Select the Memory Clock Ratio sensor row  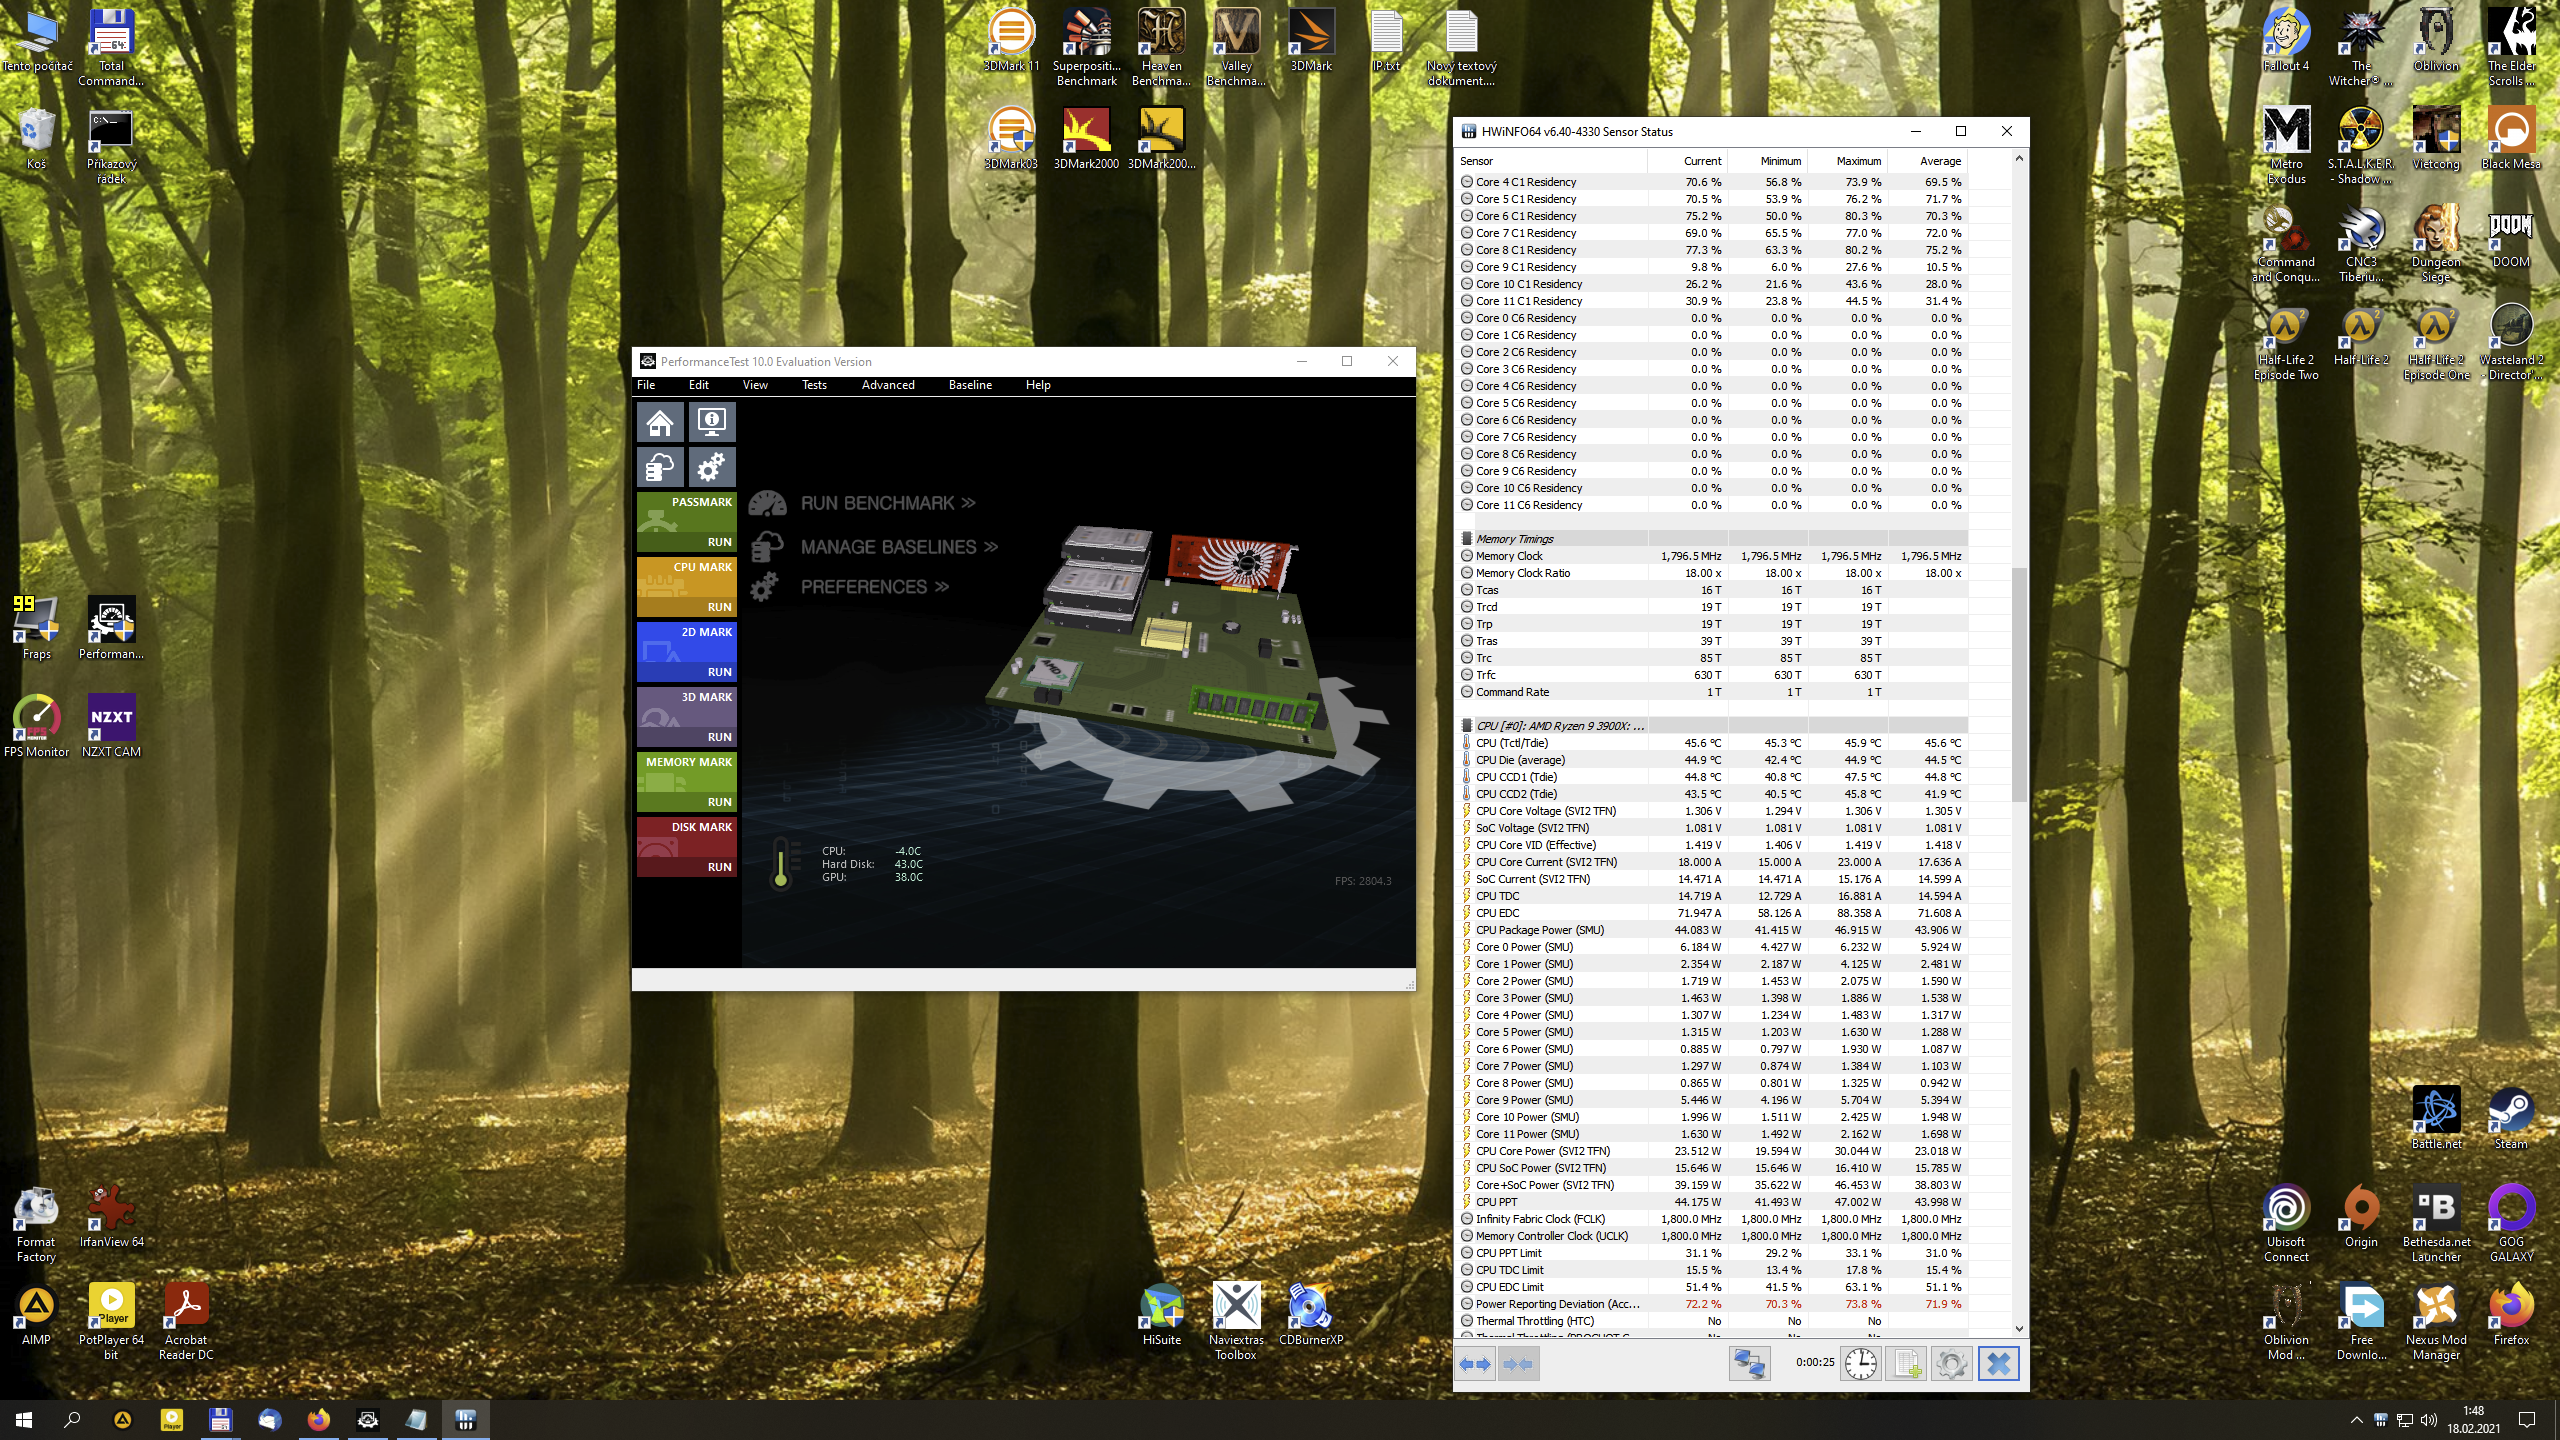pyautogui.click(x=1713, y=573)
